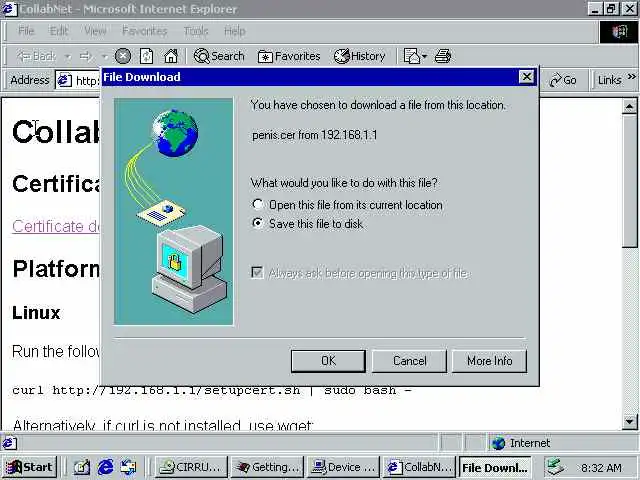Image resolution: width=640 pixels, height=480 pixels.
Task: Click the Print icon
Action: [x=442, y=56]
